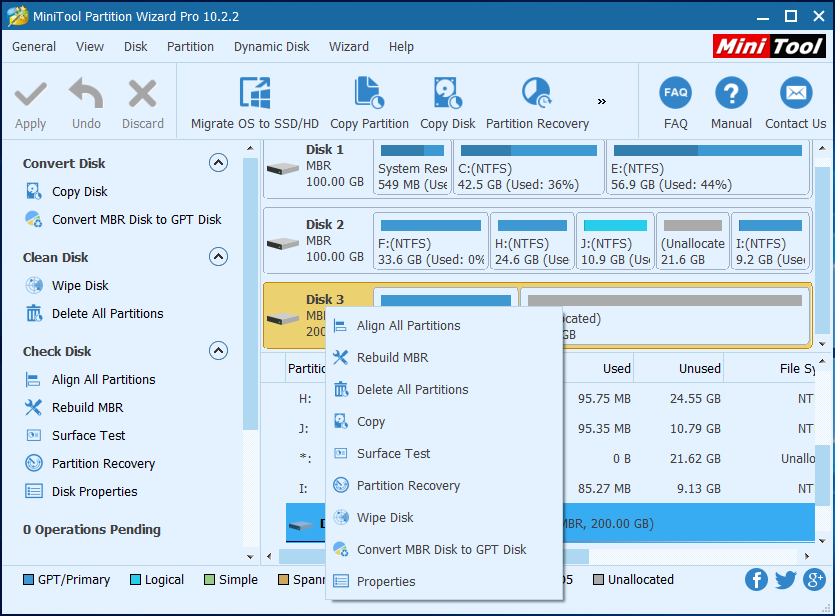Choose Partition Recovery in context menu
Viewport: 835px width, 616px height.
pyautogui.click(x=444, y=486)
